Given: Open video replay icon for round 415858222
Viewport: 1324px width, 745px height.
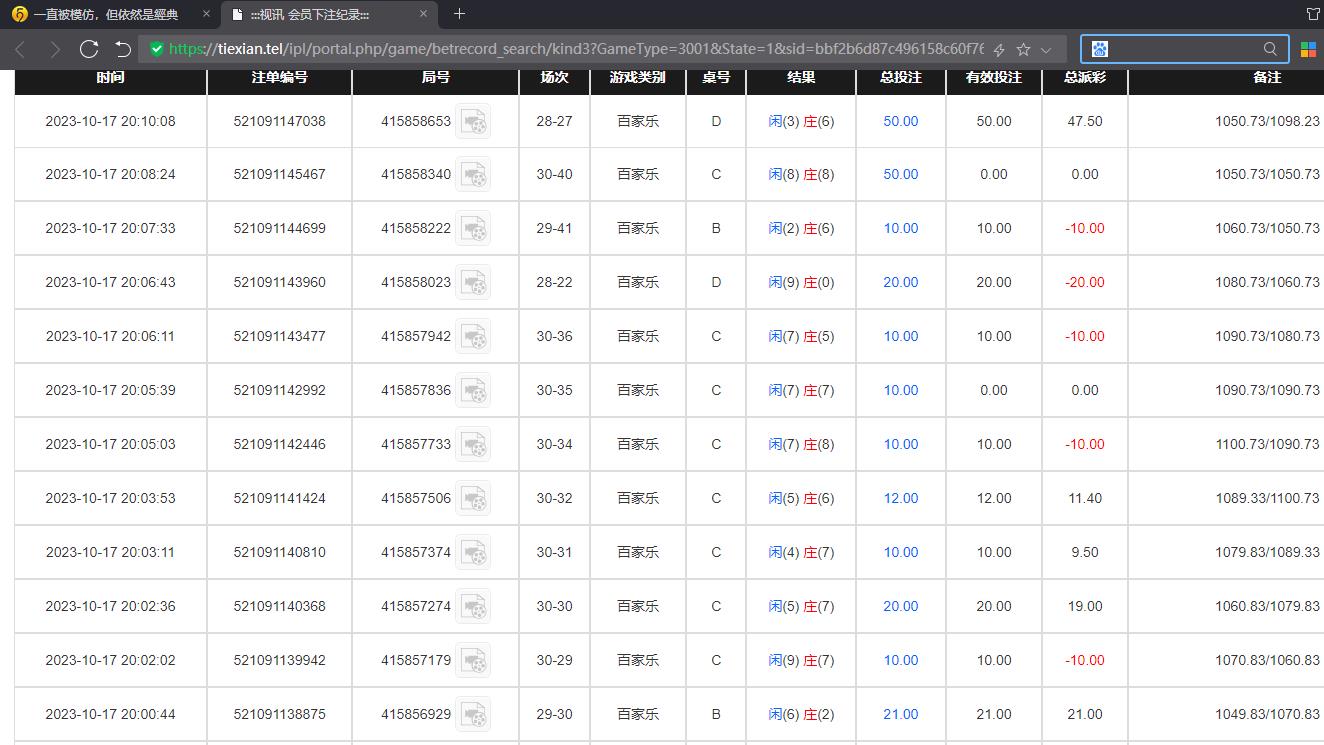Looking at the screenshot, I should (473, 229).
